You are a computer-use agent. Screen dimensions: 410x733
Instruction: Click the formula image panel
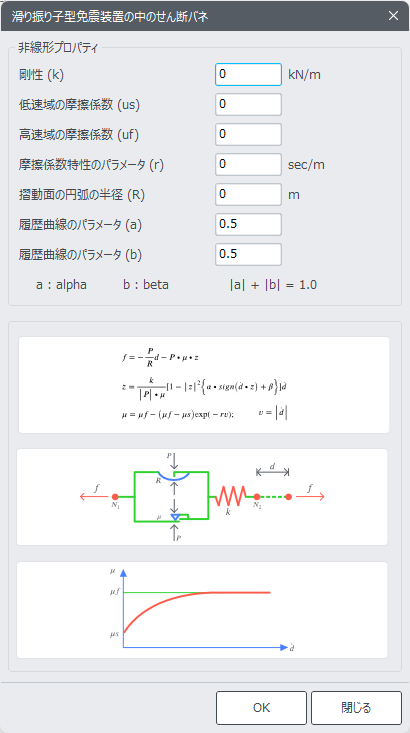(204, 385)
